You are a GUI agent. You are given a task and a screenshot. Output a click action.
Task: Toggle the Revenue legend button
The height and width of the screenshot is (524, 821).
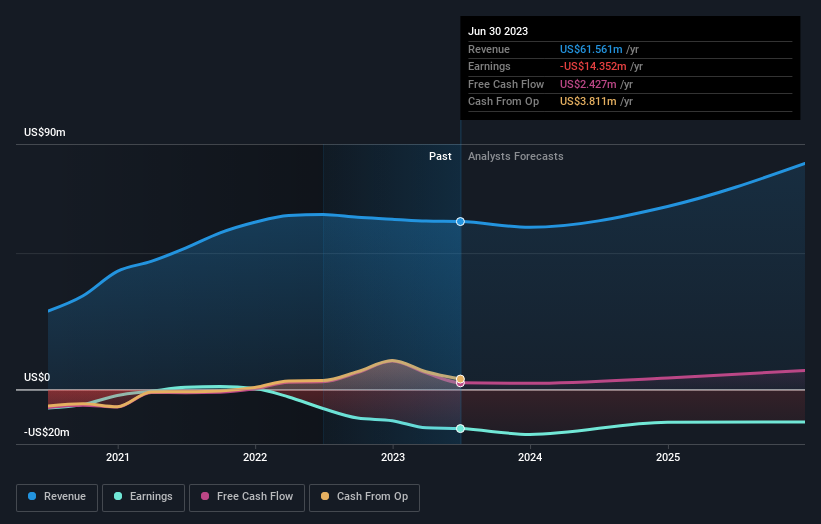tap(57, 497)
